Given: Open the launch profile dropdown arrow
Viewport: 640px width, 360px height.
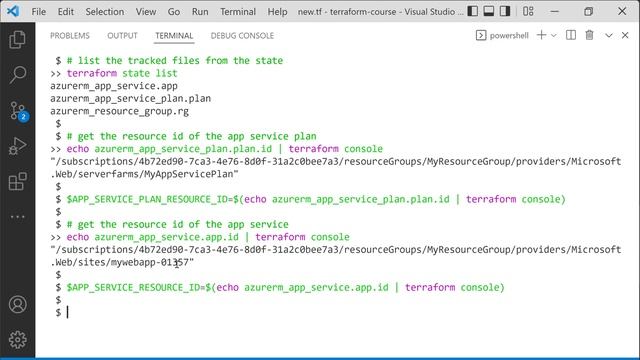Looking at the screenshot, I should (553, 36).
